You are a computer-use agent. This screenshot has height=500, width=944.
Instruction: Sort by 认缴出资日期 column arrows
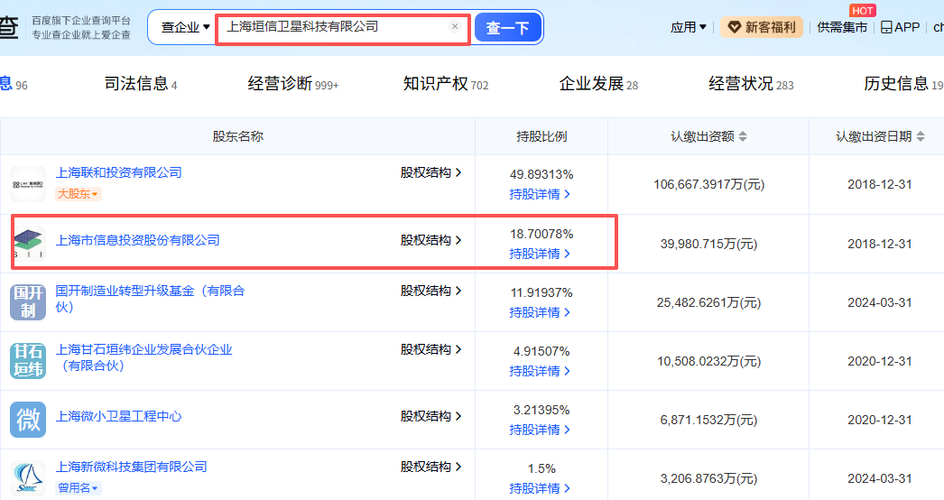coord(921,137)
